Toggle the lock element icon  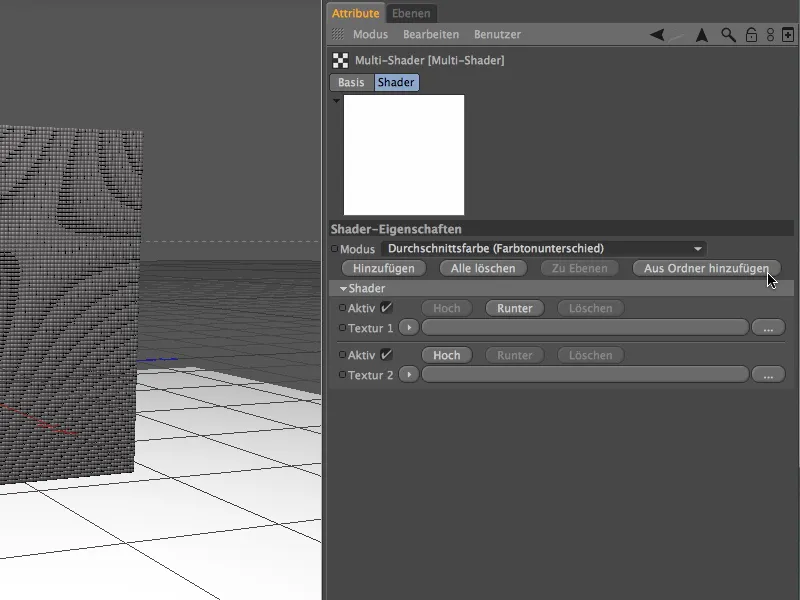click(x=751, y=35)
